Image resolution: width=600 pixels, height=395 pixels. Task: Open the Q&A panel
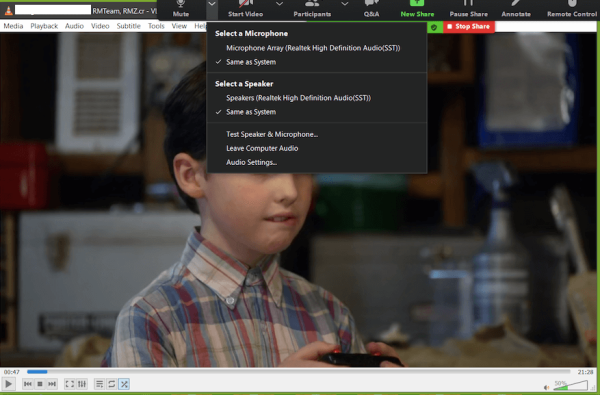(371, 8)
